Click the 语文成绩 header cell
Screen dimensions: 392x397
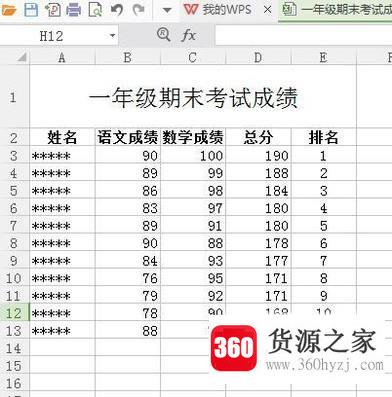(x=128, y=137)
